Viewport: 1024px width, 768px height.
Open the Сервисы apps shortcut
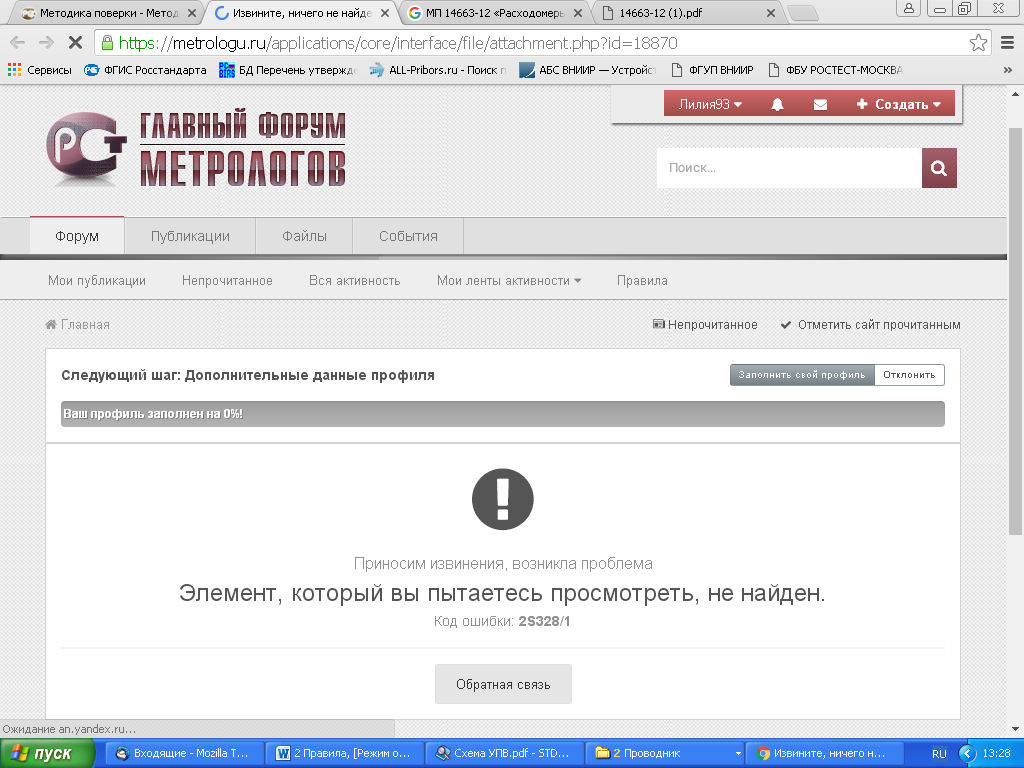coord(40,70)
